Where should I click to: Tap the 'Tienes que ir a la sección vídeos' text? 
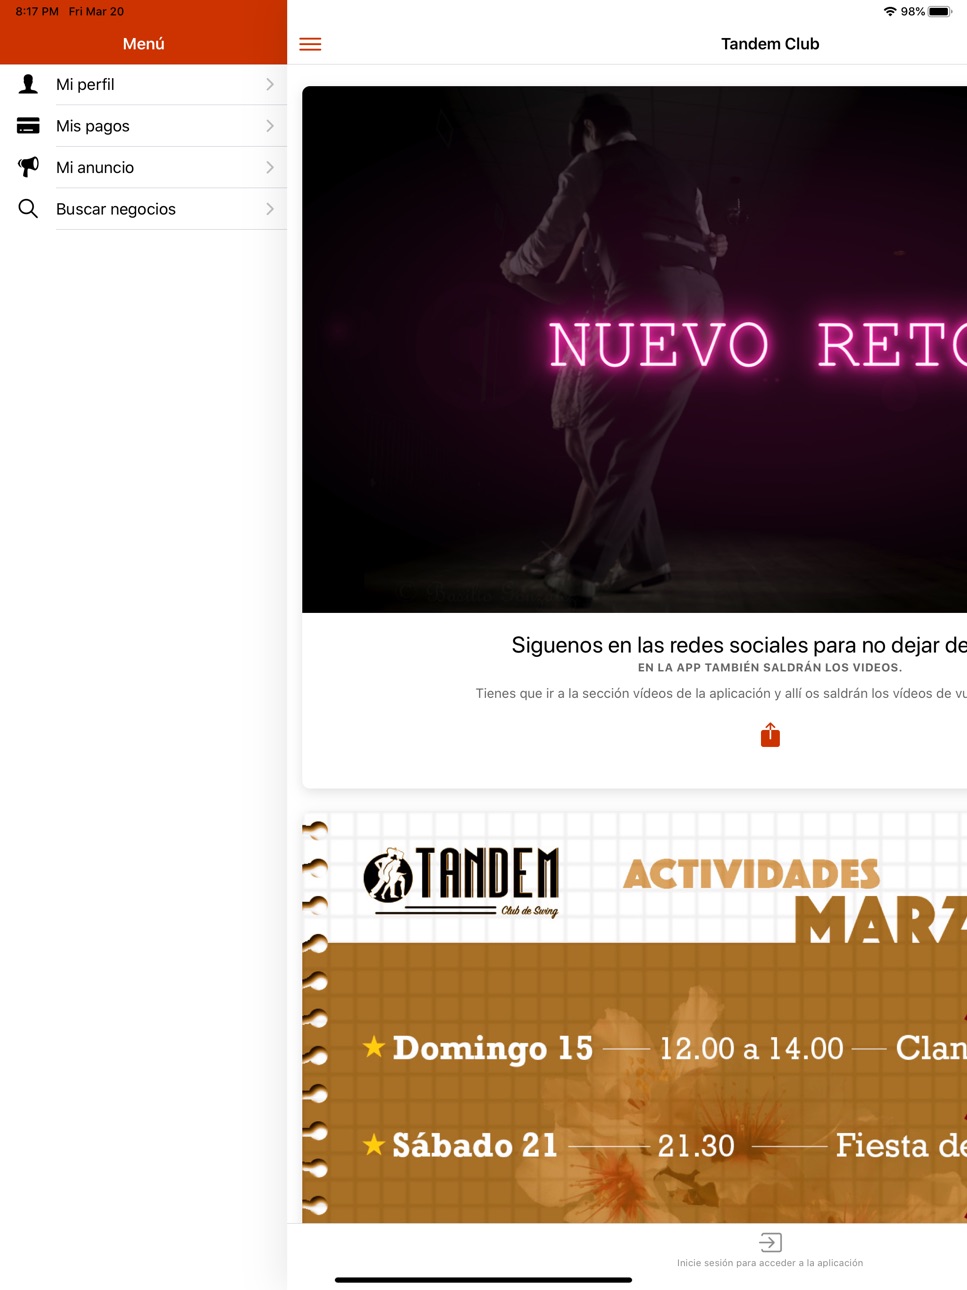click(x=720, y=693)
